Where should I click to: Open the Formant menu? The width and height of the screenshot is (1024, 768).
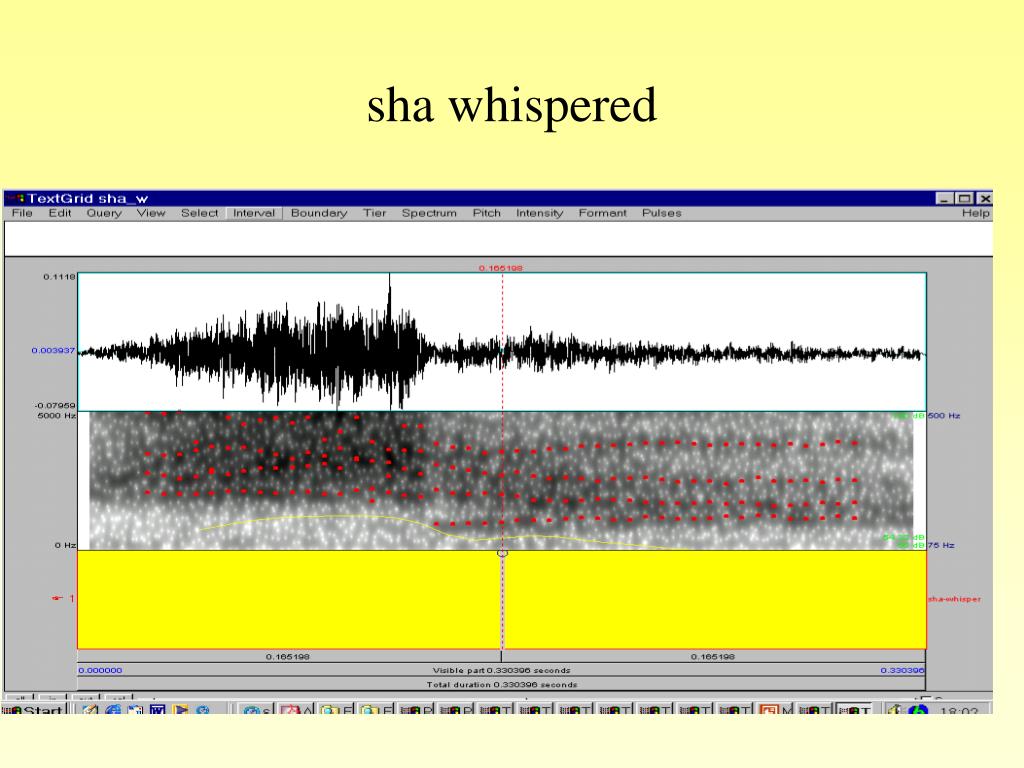tap(602, 213)
